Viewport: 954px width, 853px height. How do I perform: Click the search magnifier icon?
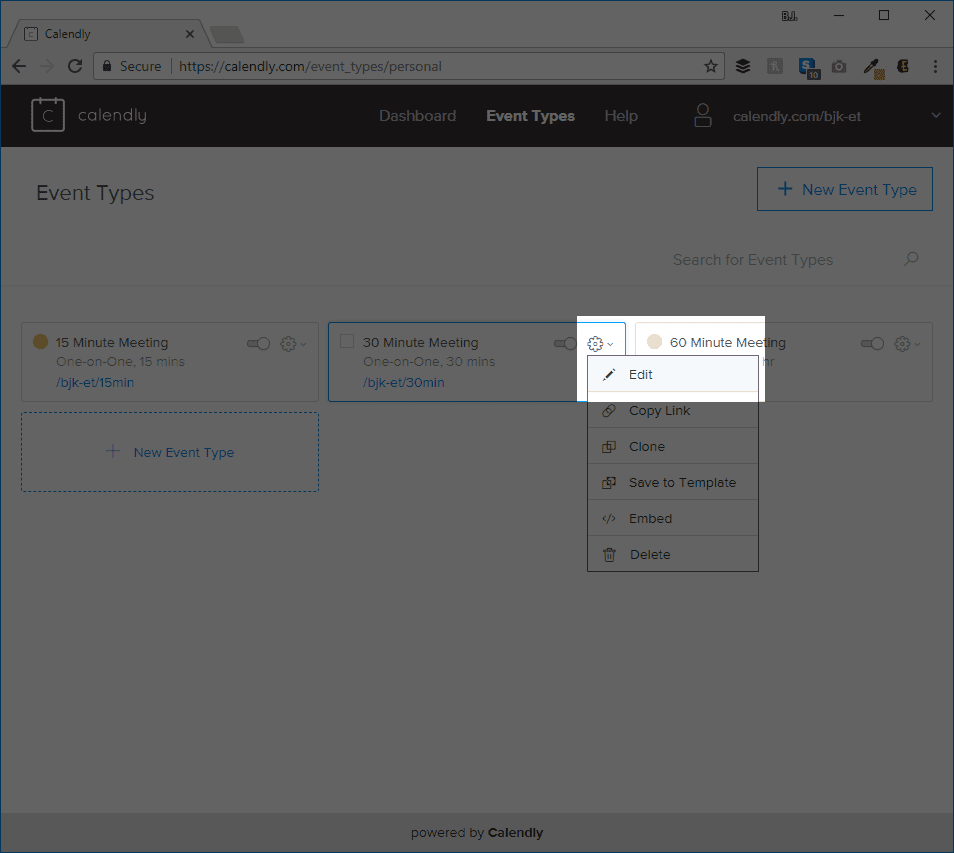tap(911, 259)
